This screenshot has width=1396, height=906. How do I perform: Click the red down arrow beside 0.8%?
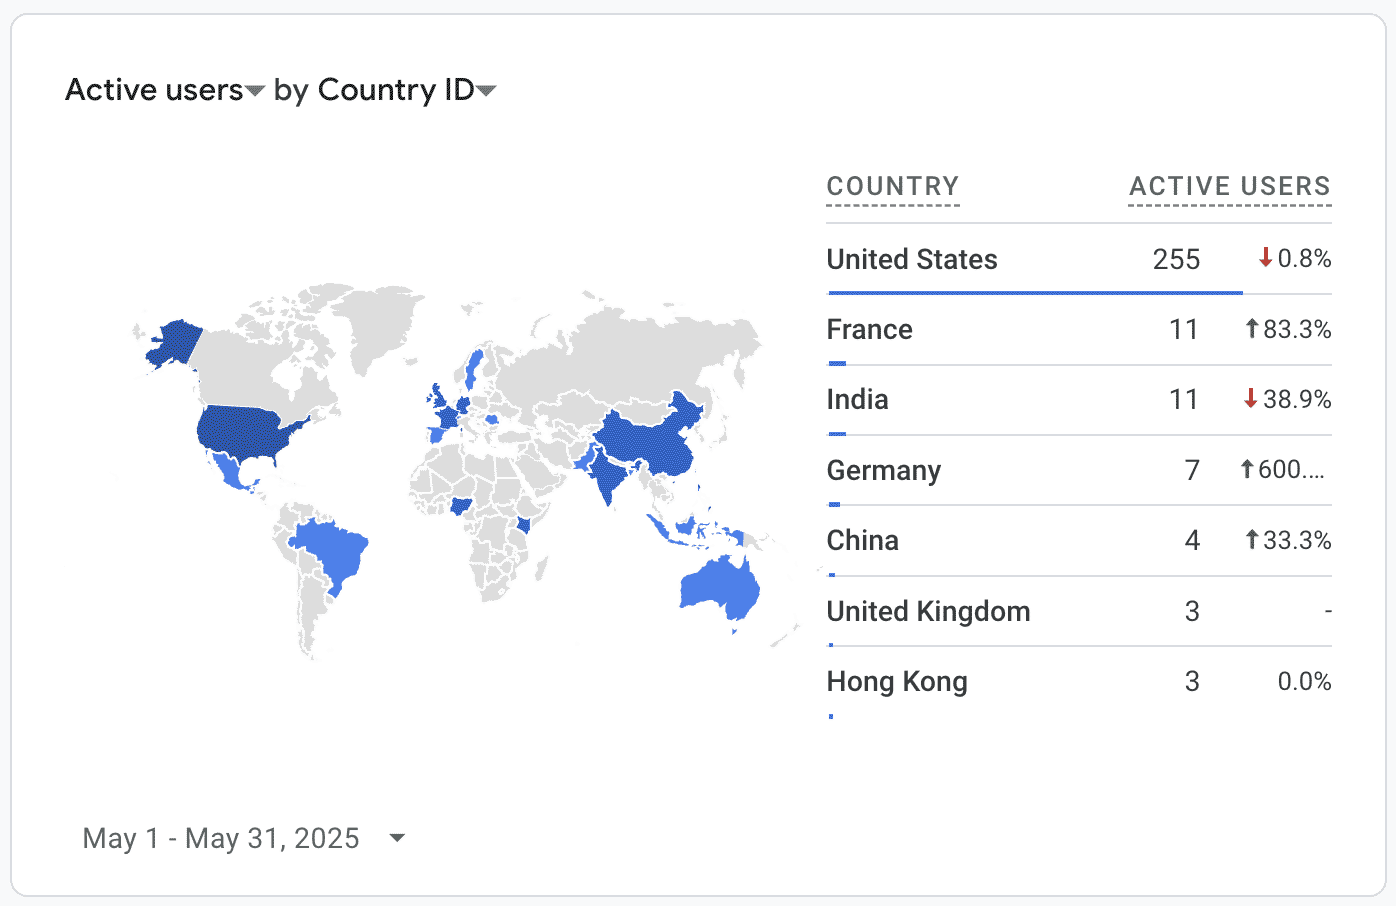click(x=1265, y=259)
